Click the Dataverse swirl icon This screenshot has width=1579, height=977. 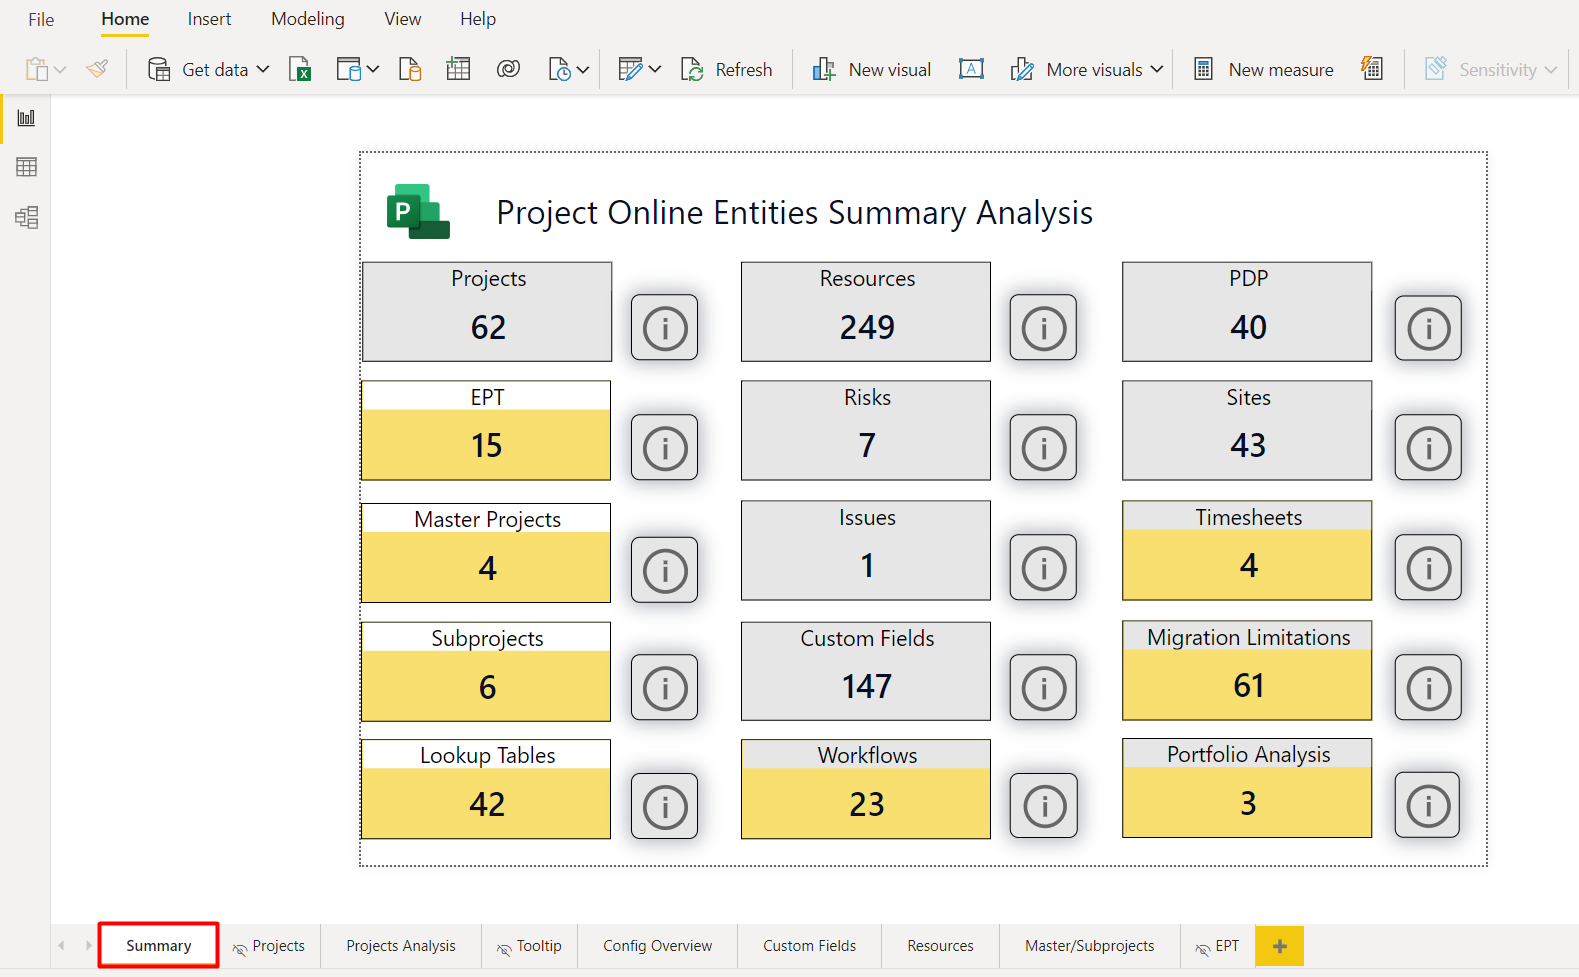tap(509, 69)
